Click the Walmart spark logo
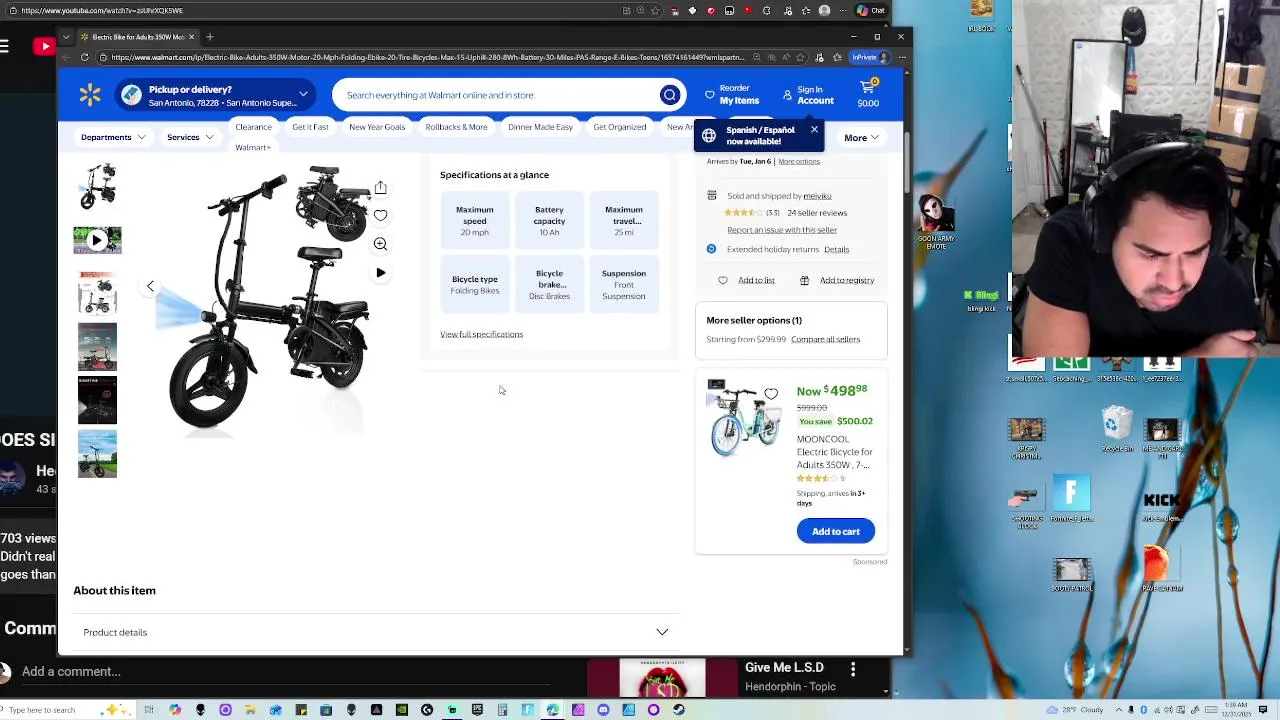The height and width of the screenshot is (720, 1280). click(x=90, y=95)
